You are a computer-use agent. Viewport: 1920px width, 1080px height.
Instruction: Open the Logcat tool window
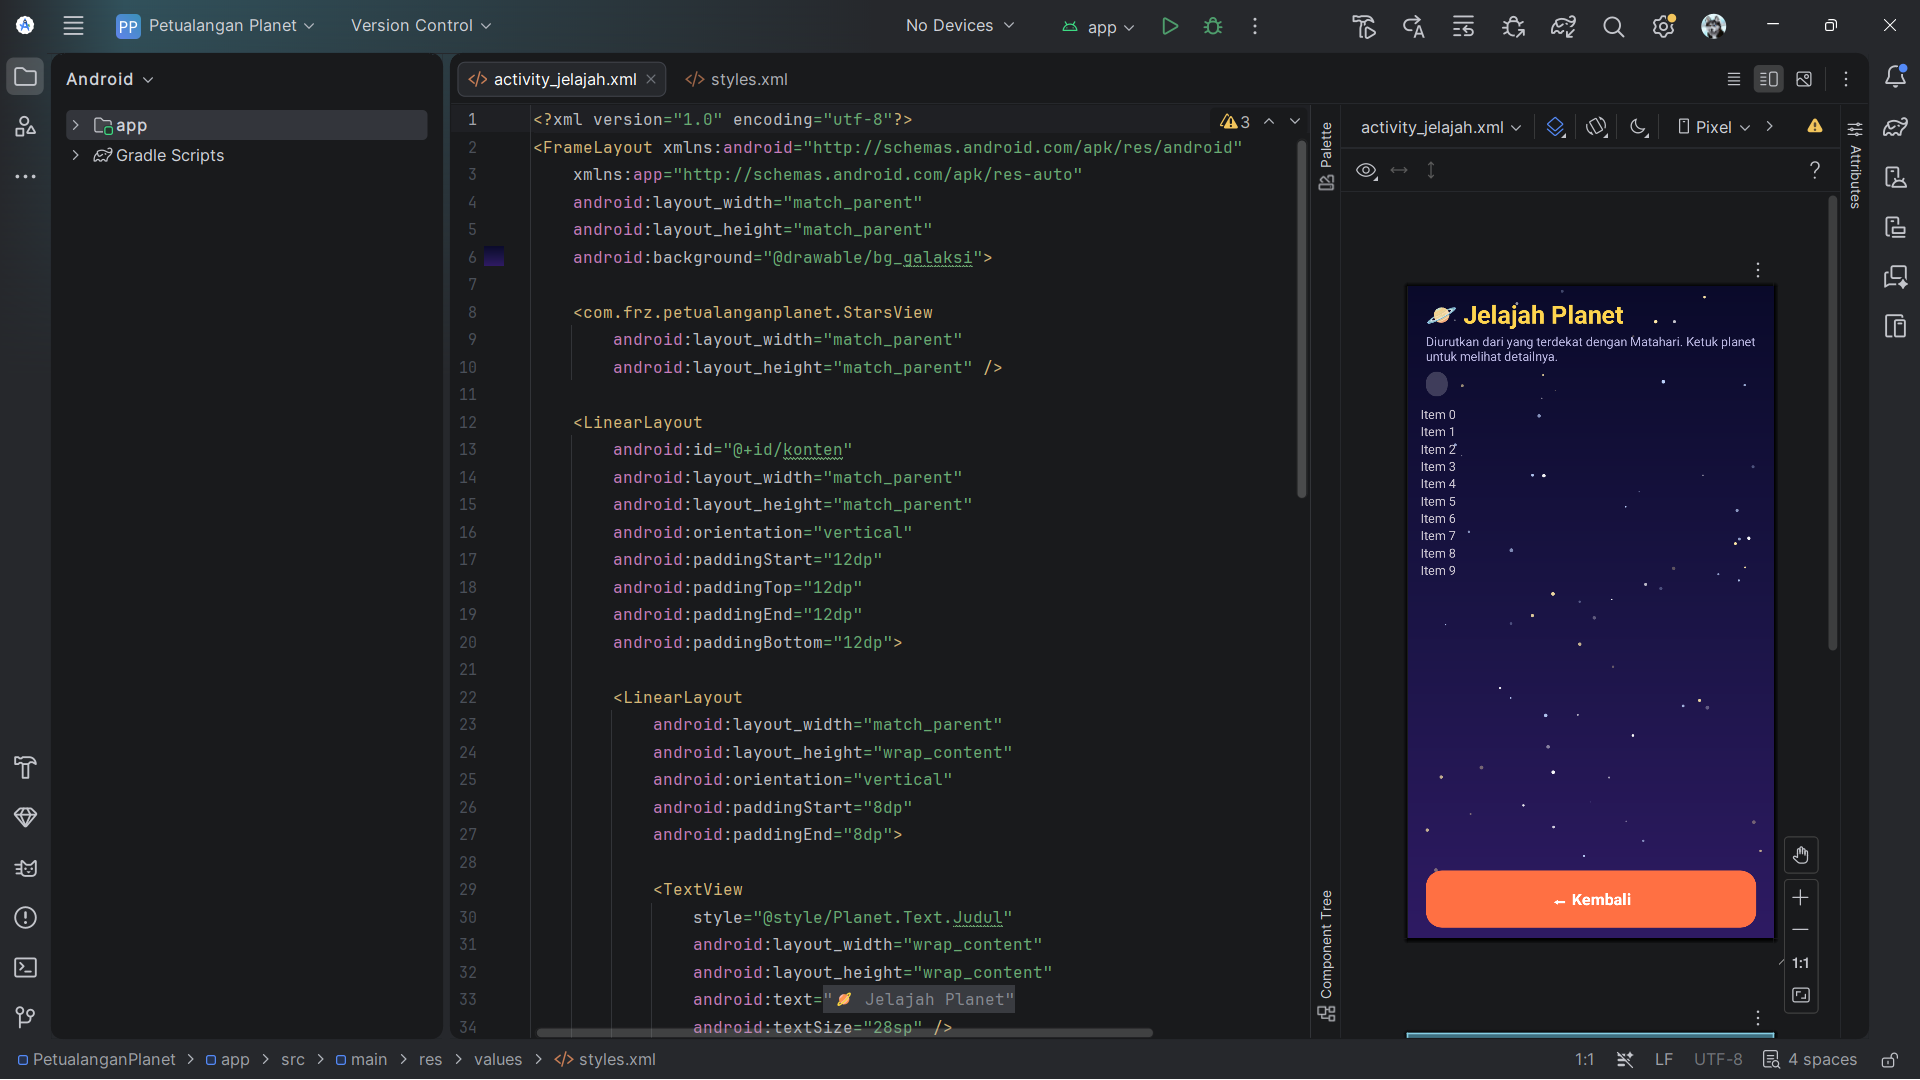26,868
